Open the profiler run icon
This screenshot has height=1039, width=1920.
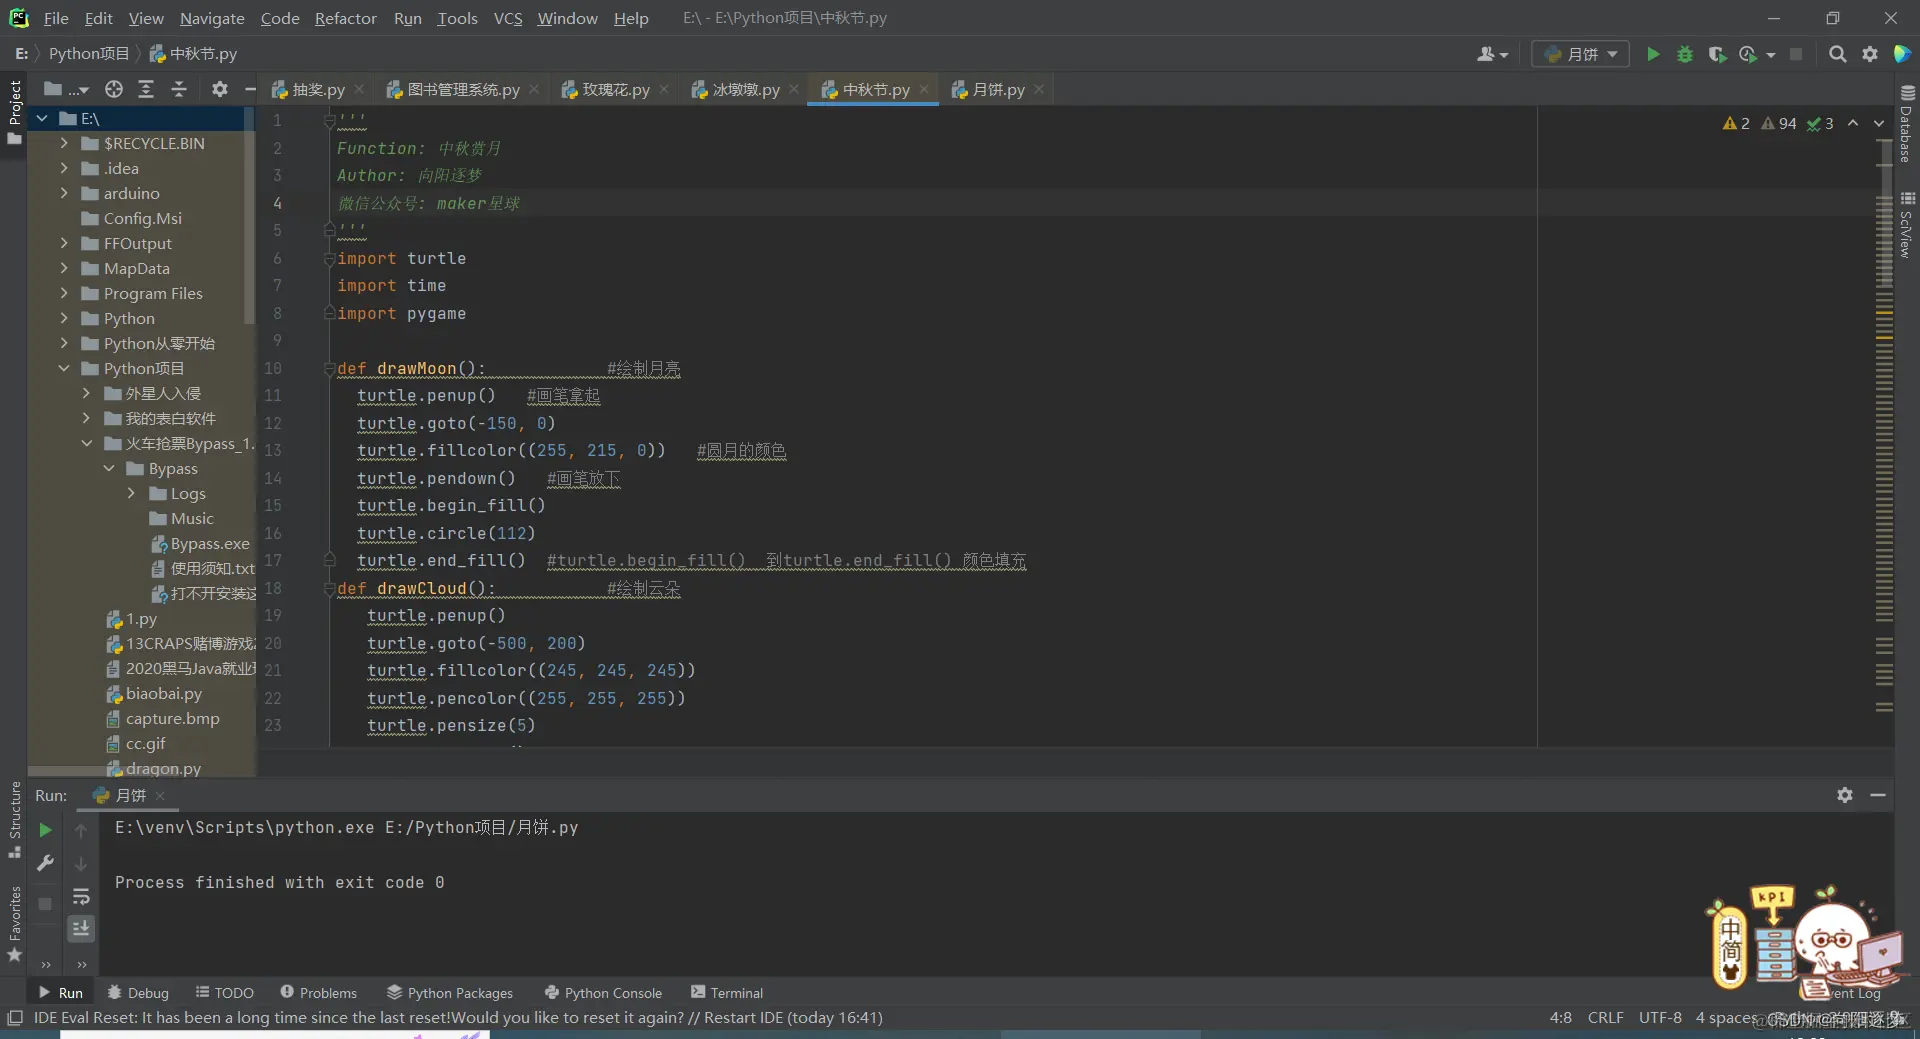1749,54
